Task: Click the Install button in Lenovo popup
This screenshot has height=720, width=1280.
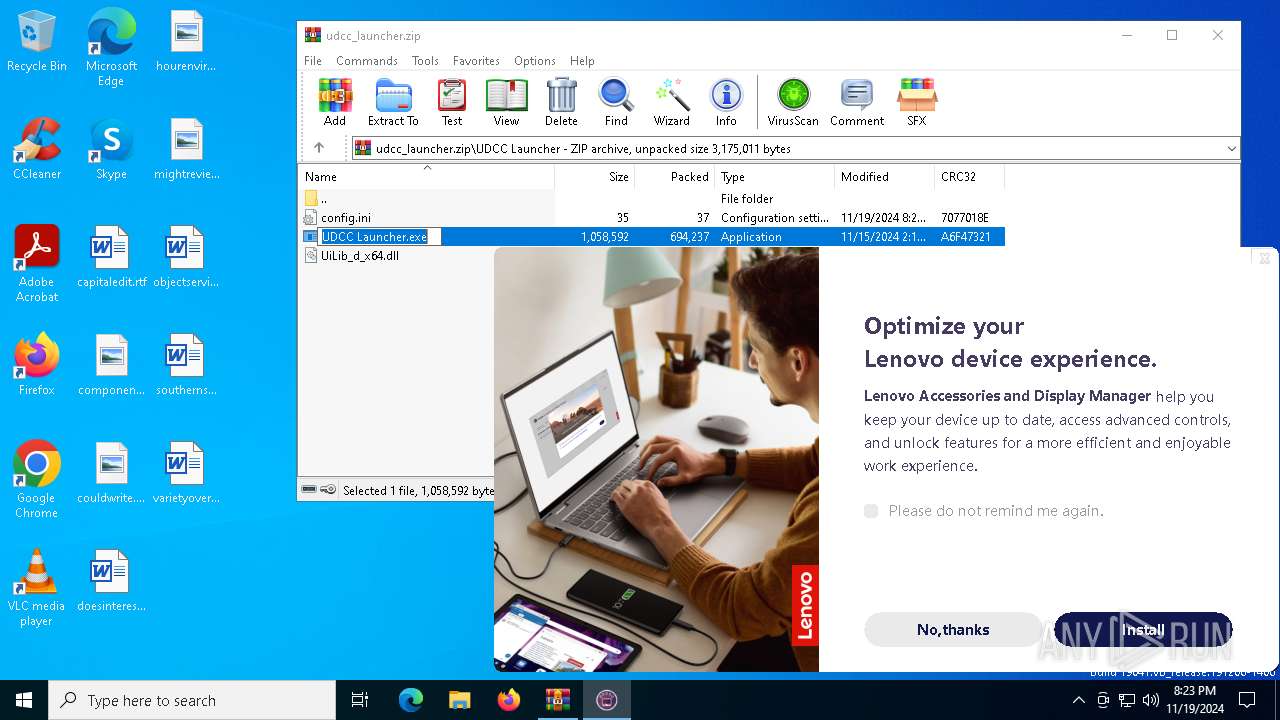Action: [1143, 629]
